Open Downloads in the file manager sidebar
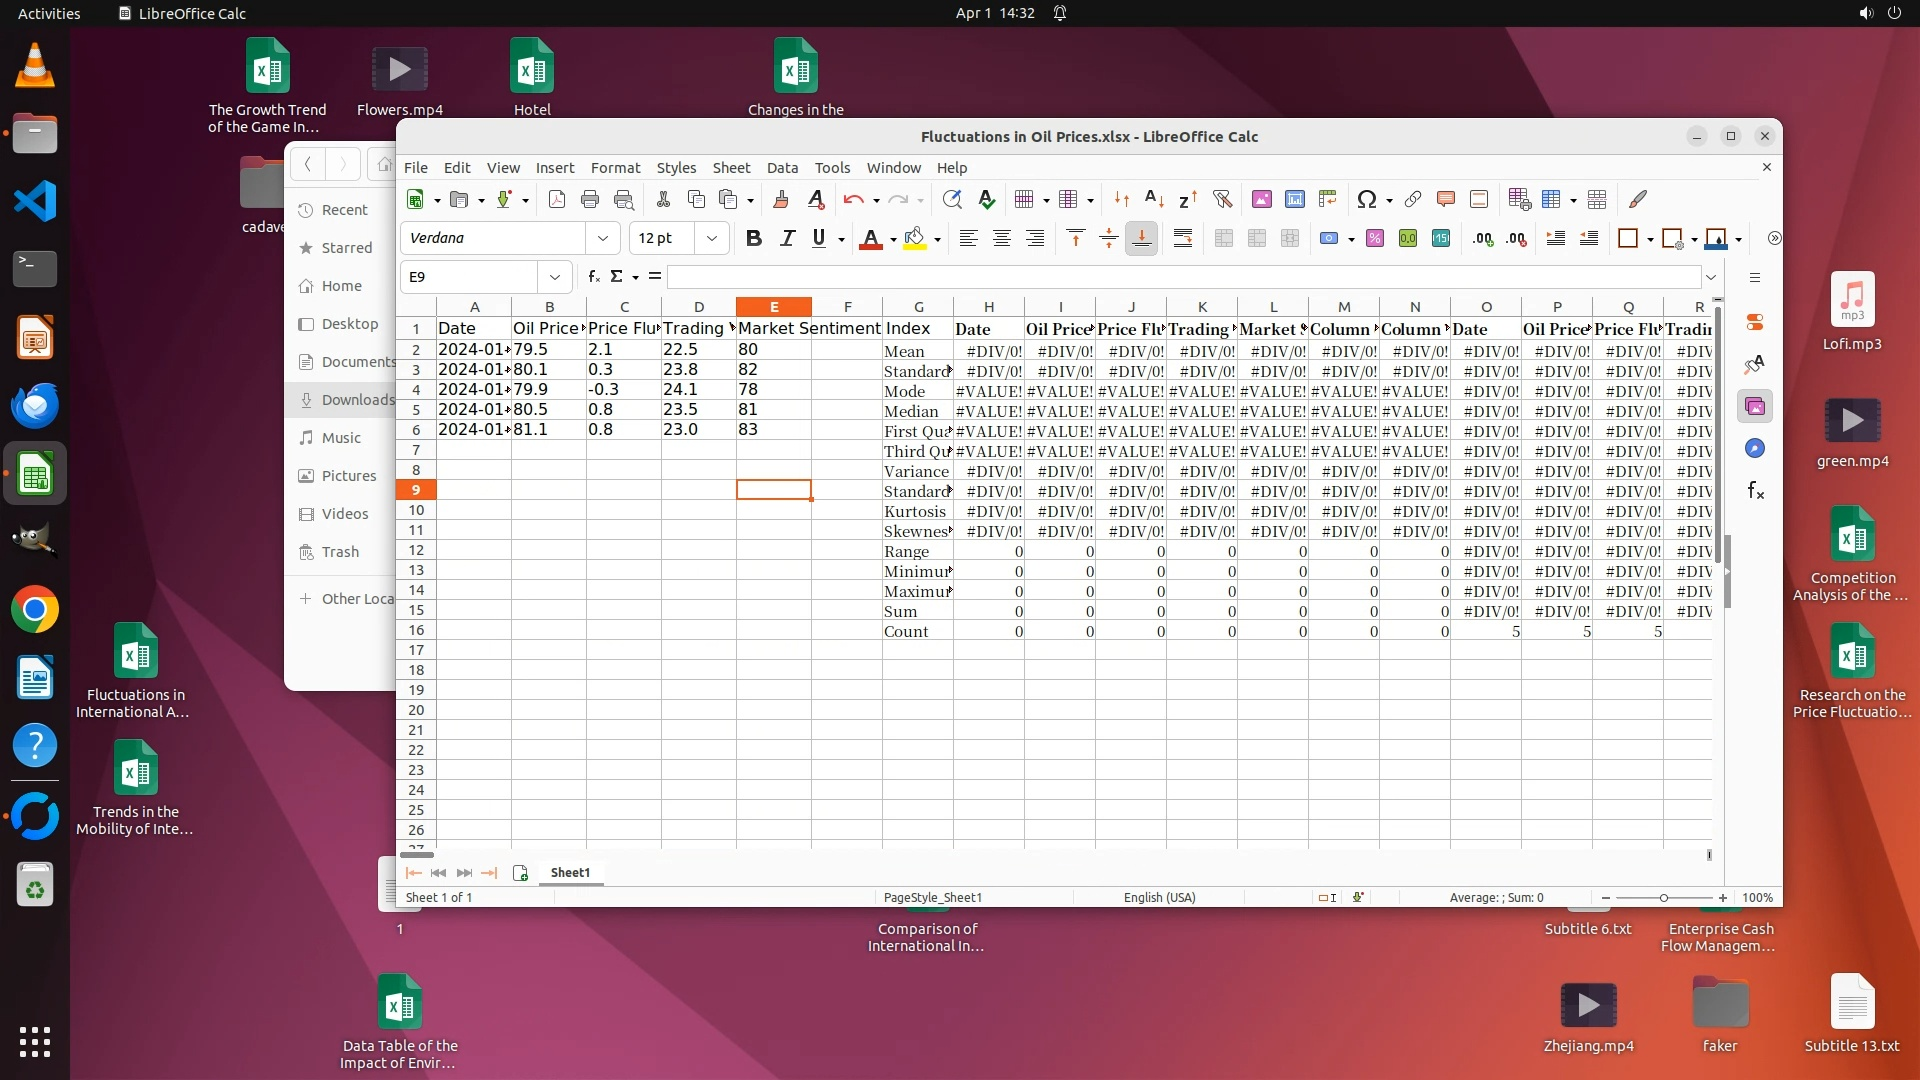Image resolution: width=1920 pixels, height=1080 pixels. coord(357,400)
